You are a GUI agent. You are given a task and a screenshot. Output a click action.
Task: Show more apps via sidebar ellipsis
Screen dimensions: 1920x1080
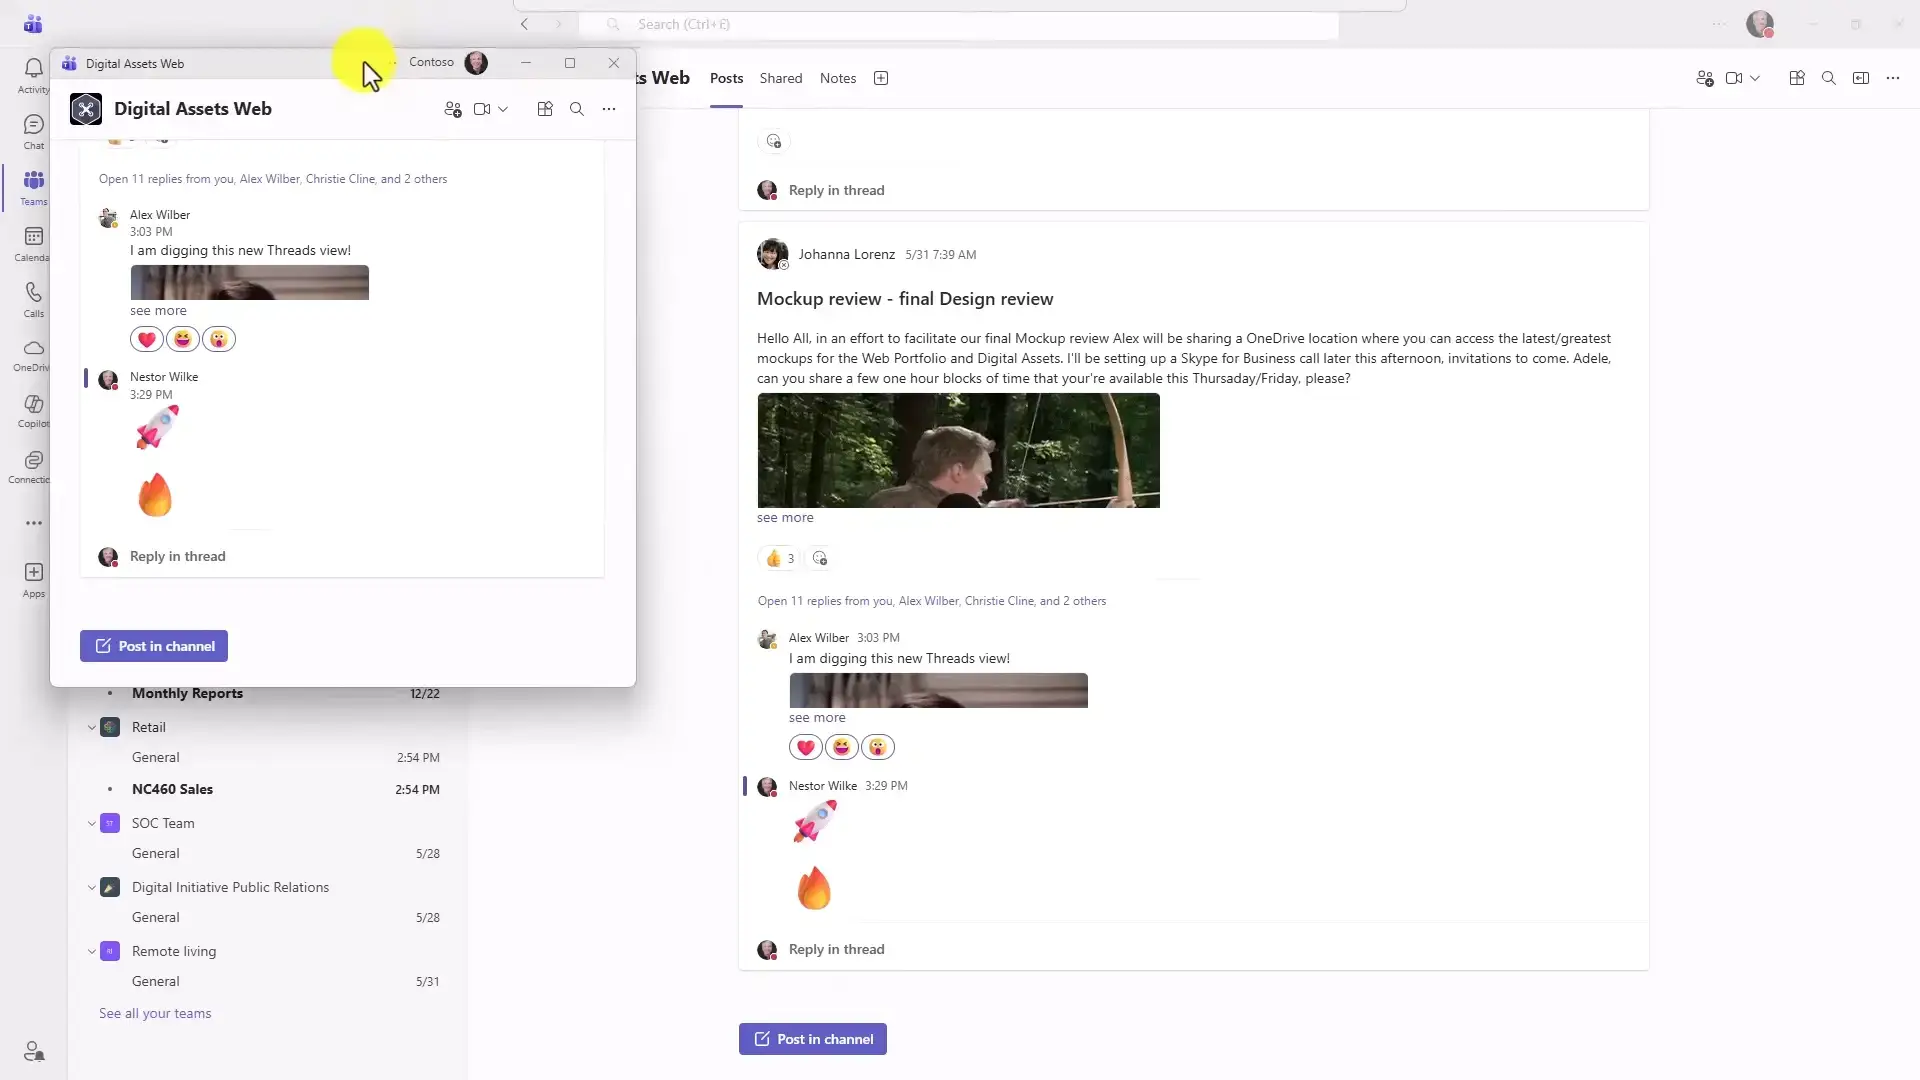33,523
